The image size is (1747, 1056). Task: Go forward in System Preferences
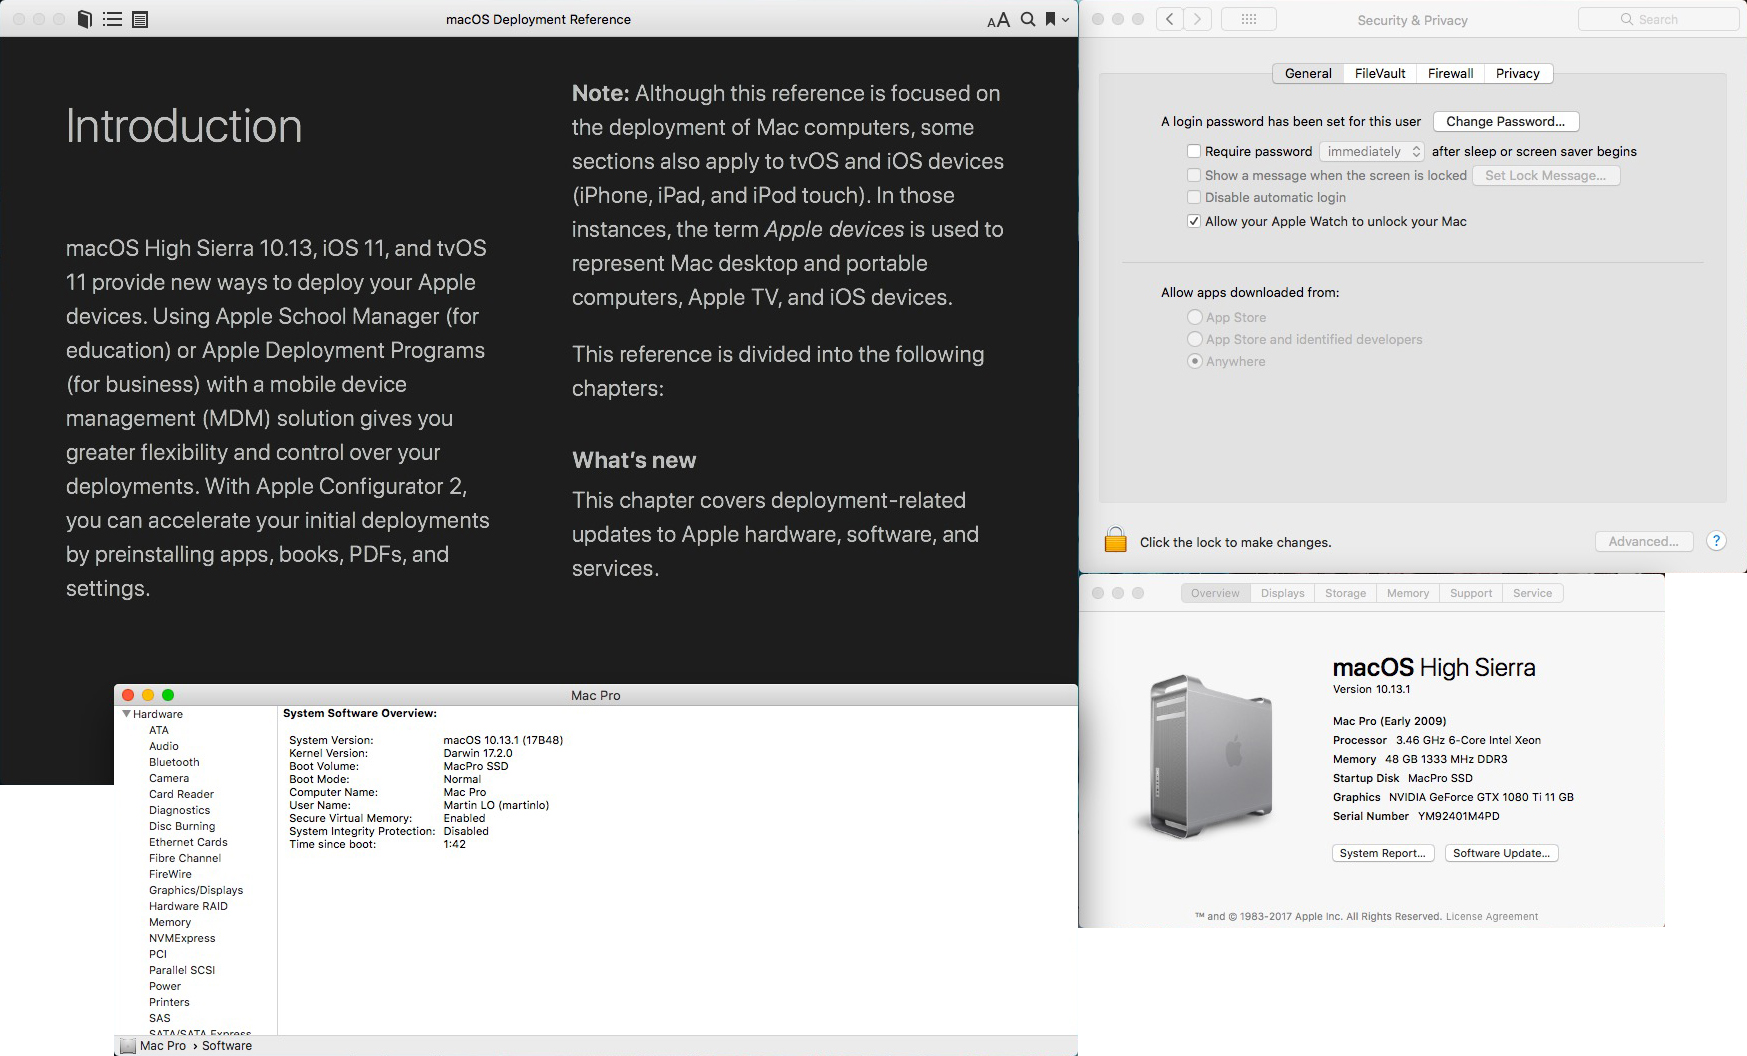1198,19
